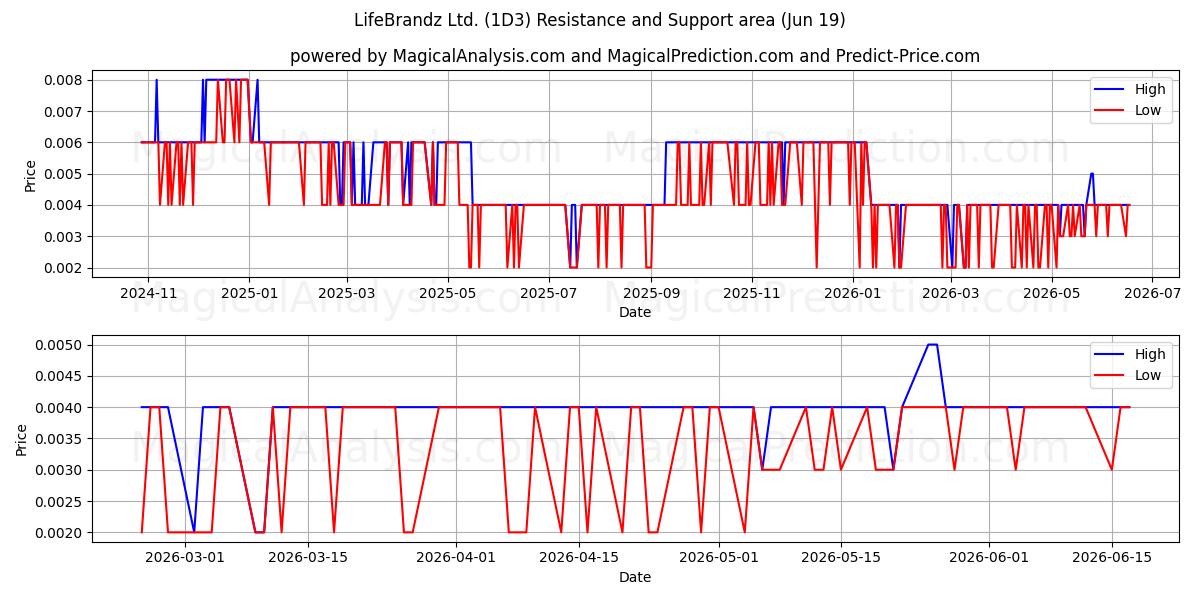The height and width of the screenshot is (600, 1200).
Task: Click the '0.003' y-axis tick on top chart
Action: [65, 237]
